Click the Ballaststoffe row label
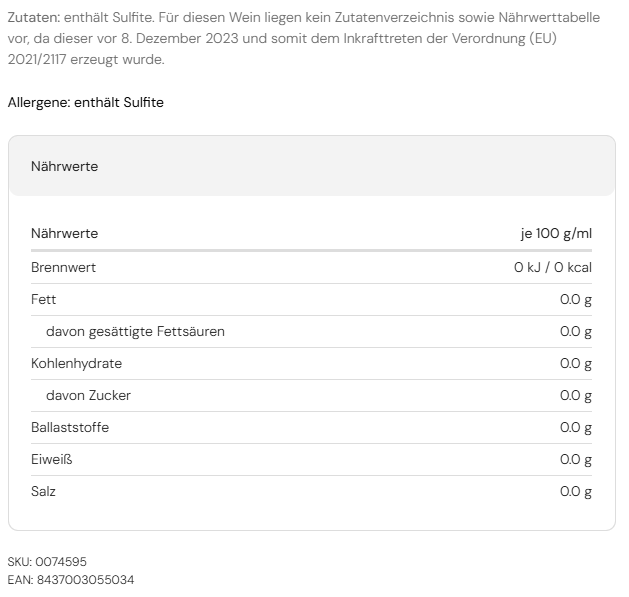Viewport: 629px width, 597px height. click(x=70, y=428)
